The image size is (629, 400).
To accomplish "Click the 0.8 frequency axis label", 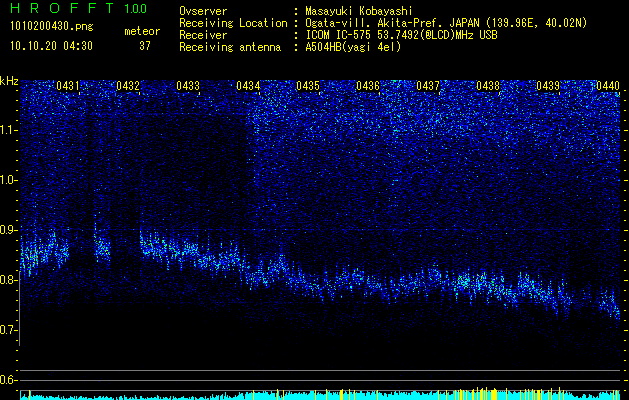I will (7, 280).
